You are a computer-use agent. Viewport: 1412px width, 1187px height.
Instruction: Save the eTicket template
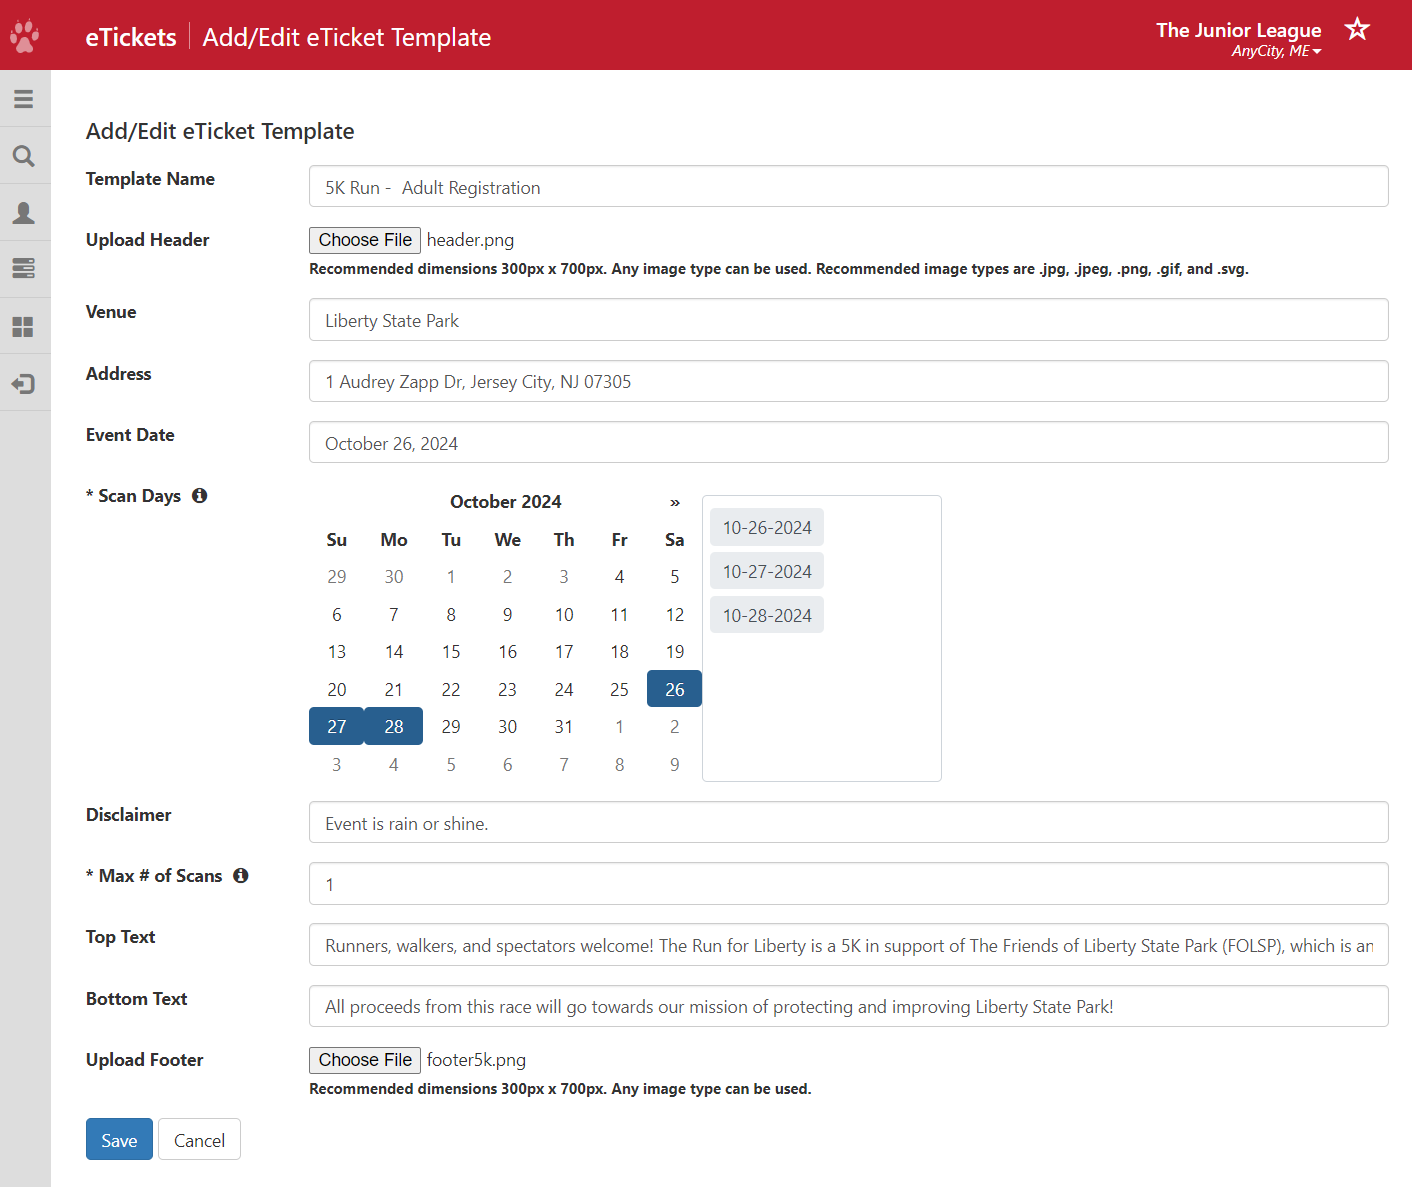119,1140
